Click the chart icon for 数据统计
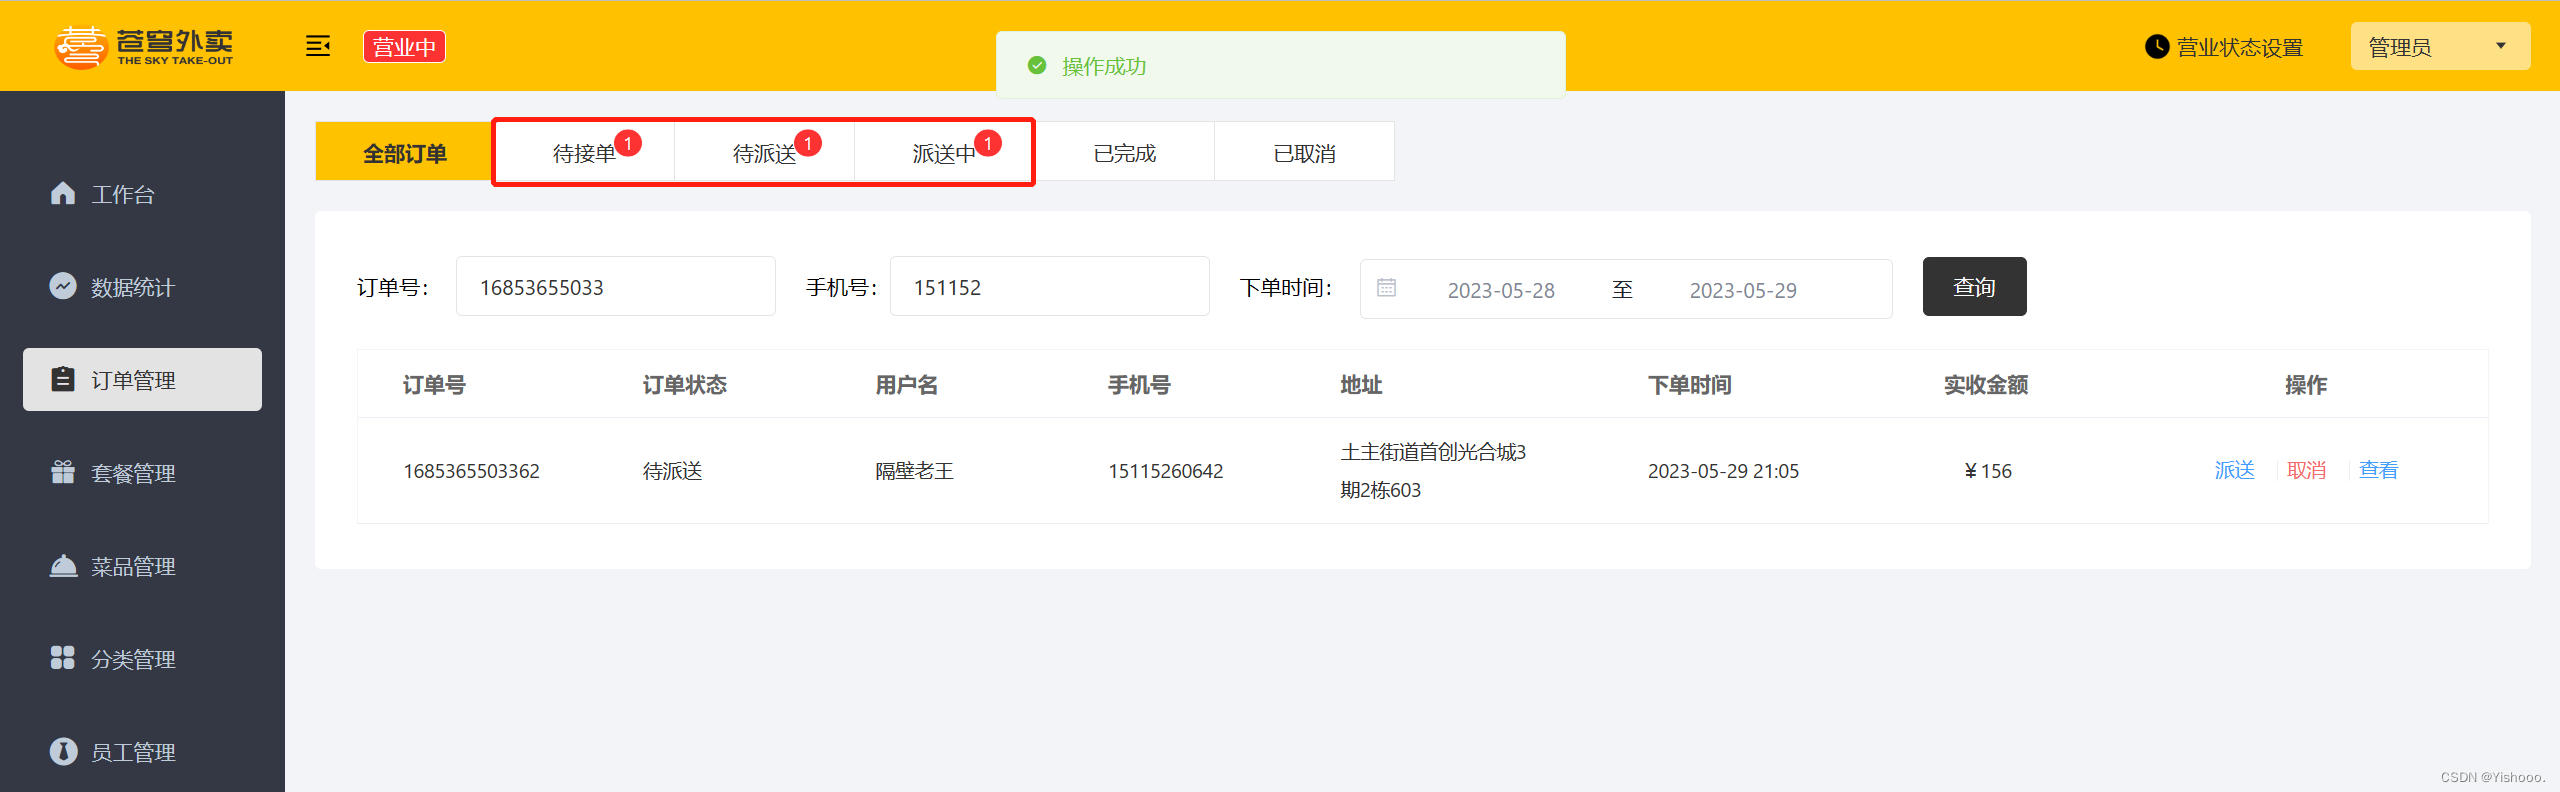 coord(63,286)
